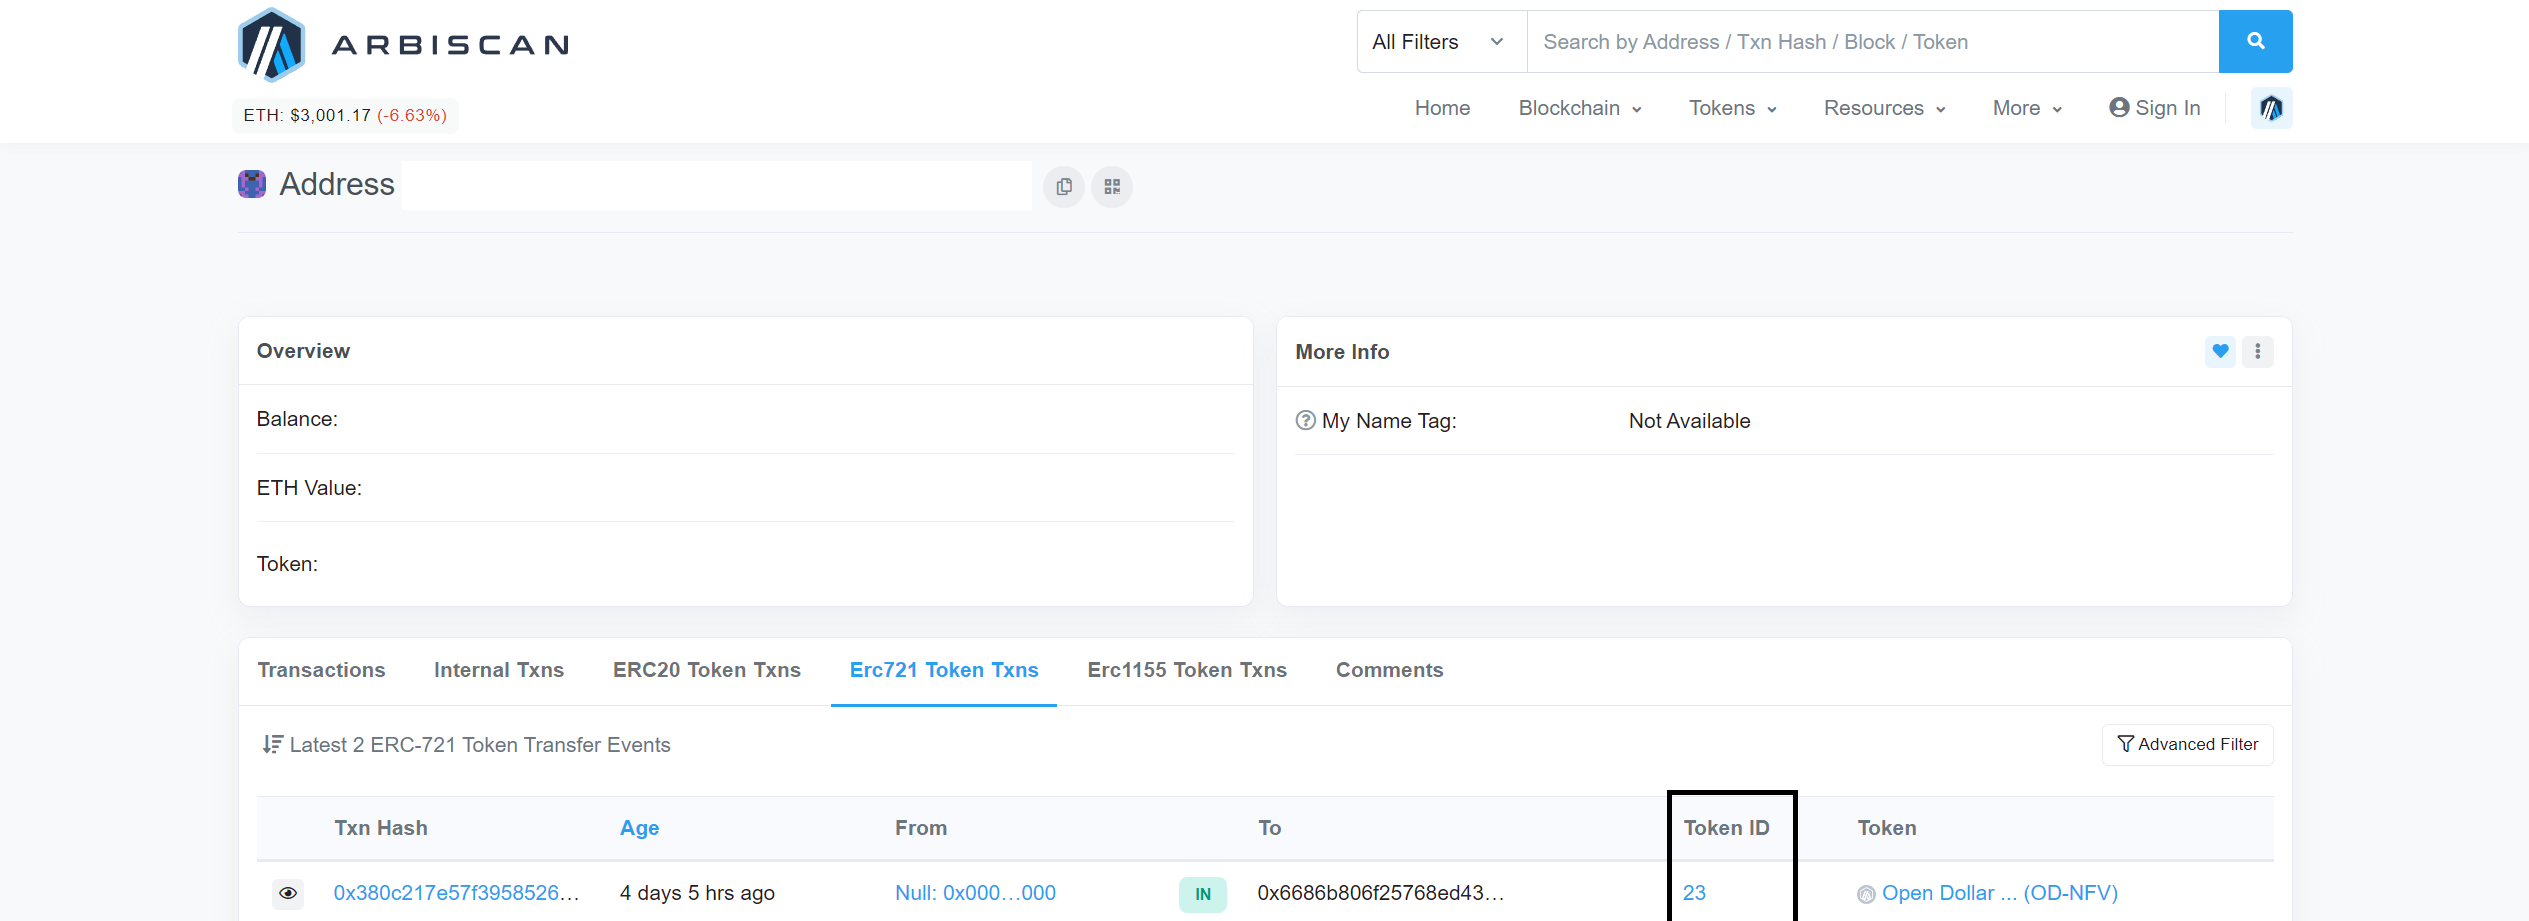The height and width of the screenshot is (921, 2529).
Task: Open the Null: 0x000…000 from address
Action: (x=975, y=893)
